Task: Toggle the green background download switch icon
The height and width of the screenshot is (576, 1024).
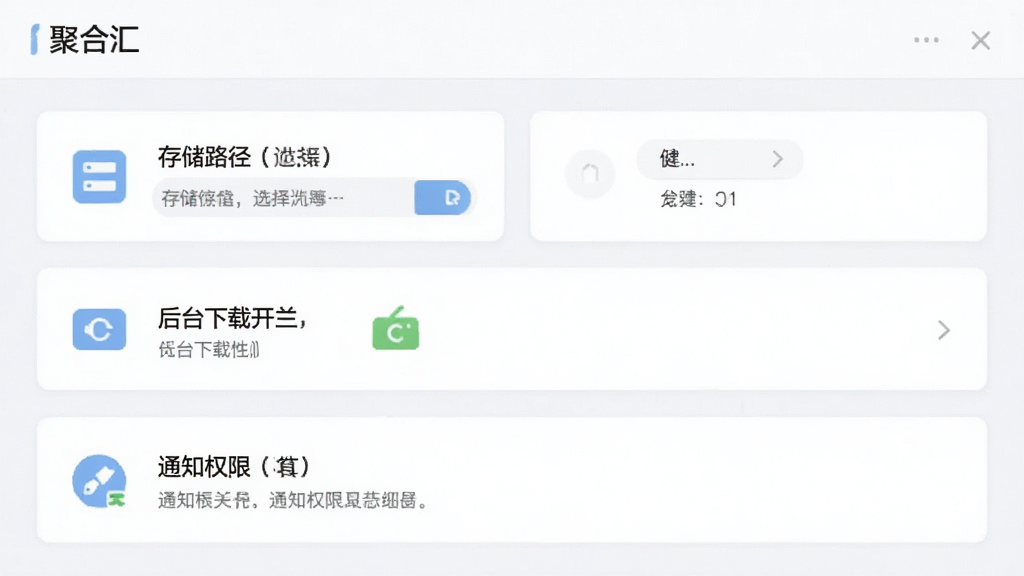Action: pyautogui.click(x=396, y=328)
